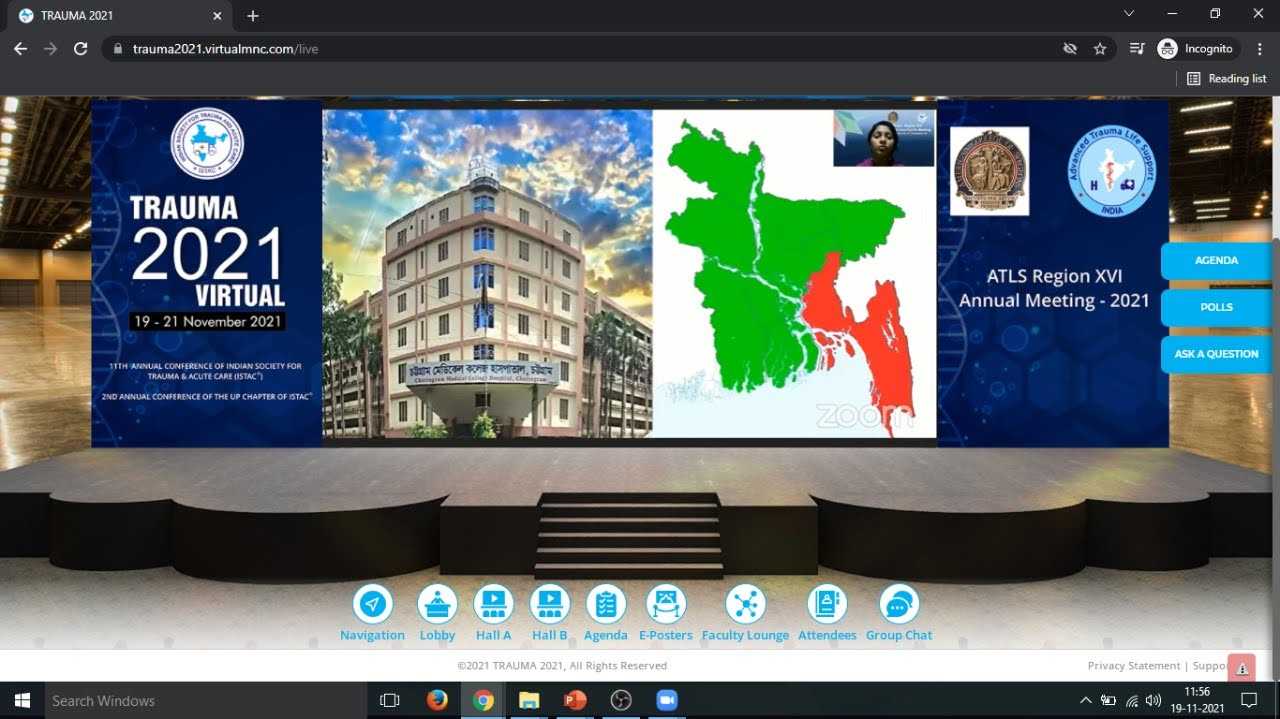Click the battery status icon

tap(1109, 701)
